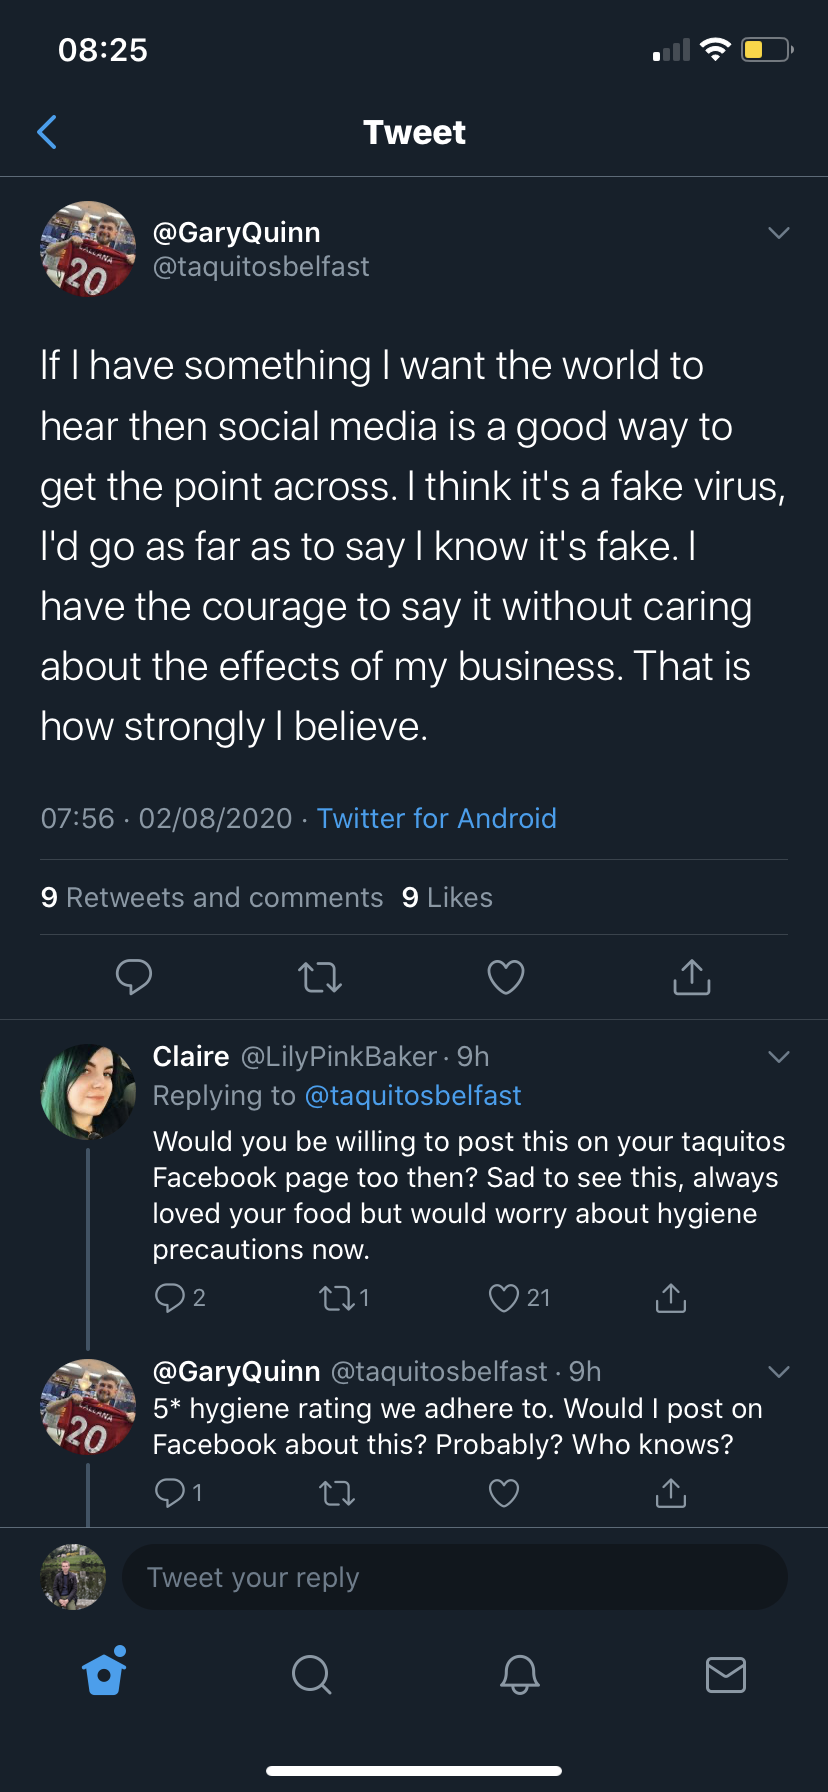Reply to the main tweet
This screenshot has width=828, height=1792.
[x=134, y=976]
